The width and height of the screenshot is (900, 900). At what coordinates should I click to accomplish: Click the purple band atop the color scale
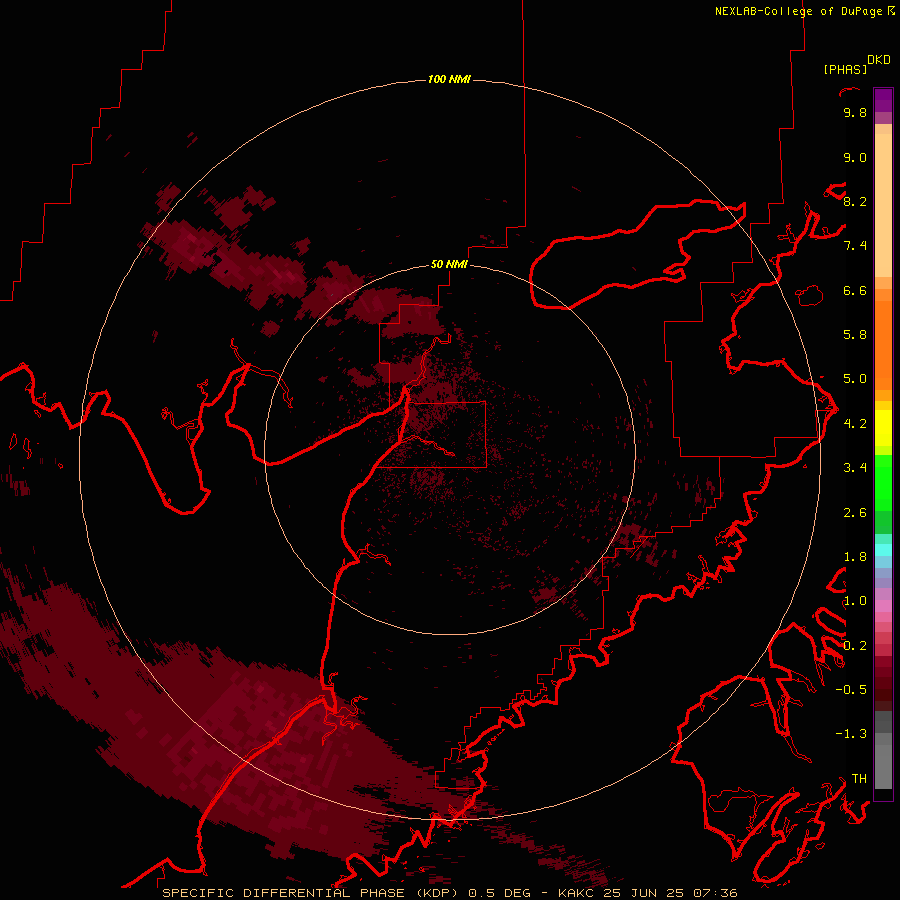point(883,100)
